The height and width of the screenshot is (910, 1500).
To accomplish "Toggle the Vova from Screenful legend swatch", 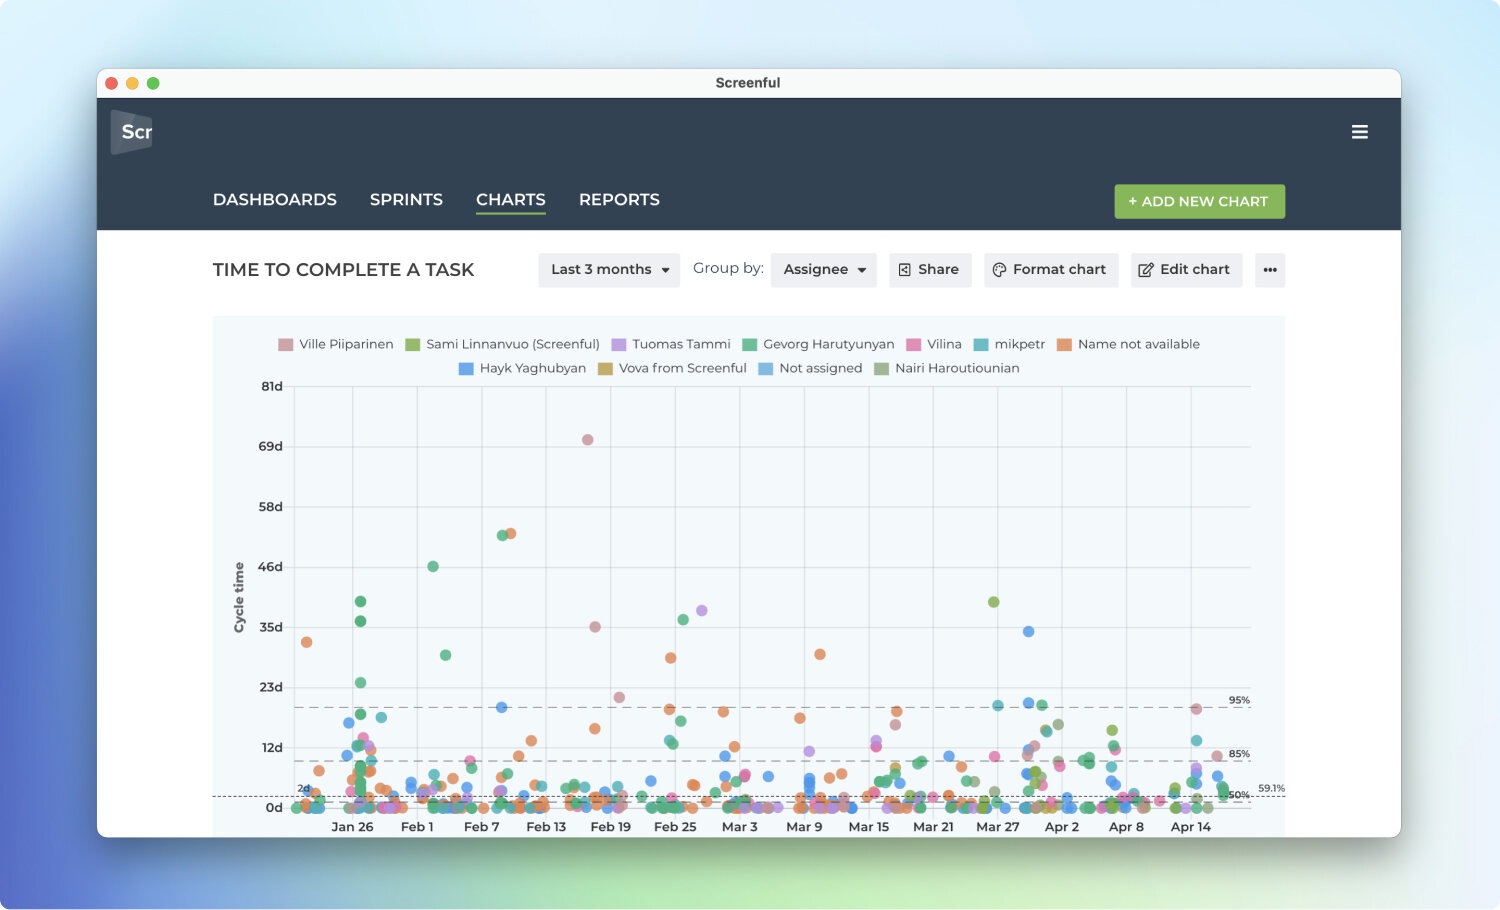I will click(605, 368).
